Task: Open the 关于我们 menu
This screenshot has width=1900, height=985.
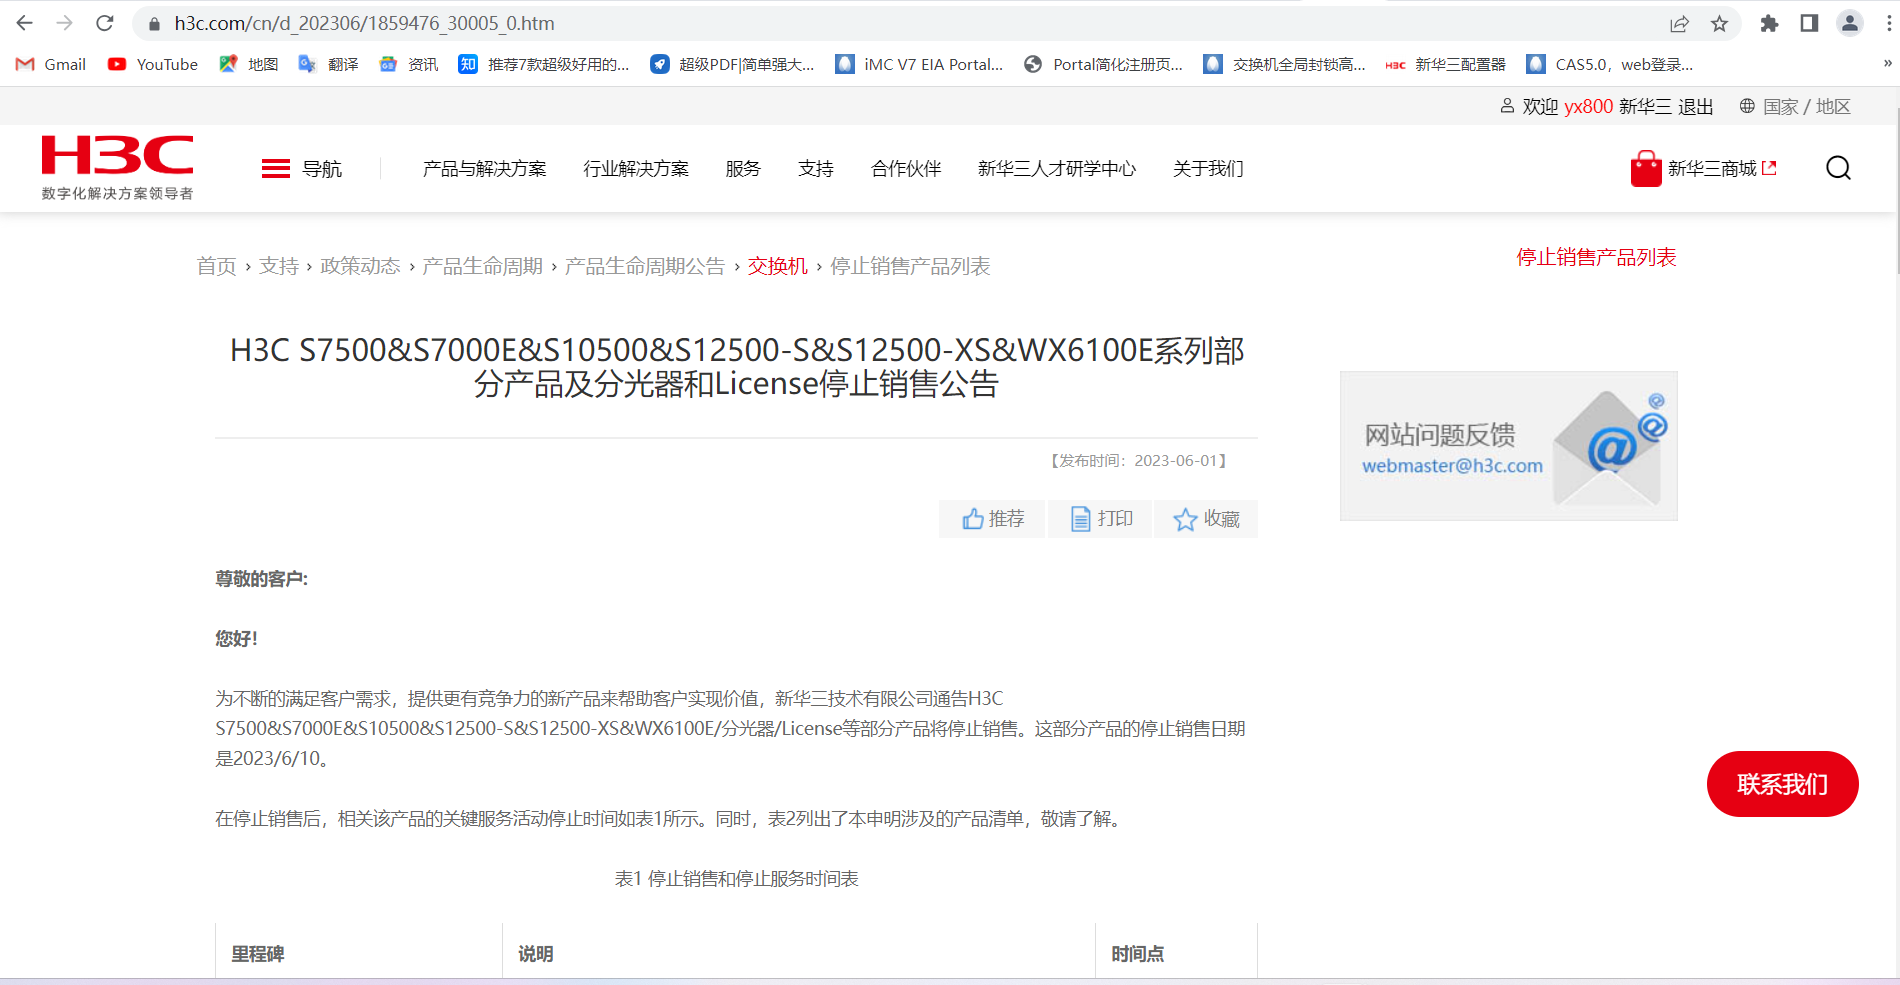Action: coord(1208,169)
